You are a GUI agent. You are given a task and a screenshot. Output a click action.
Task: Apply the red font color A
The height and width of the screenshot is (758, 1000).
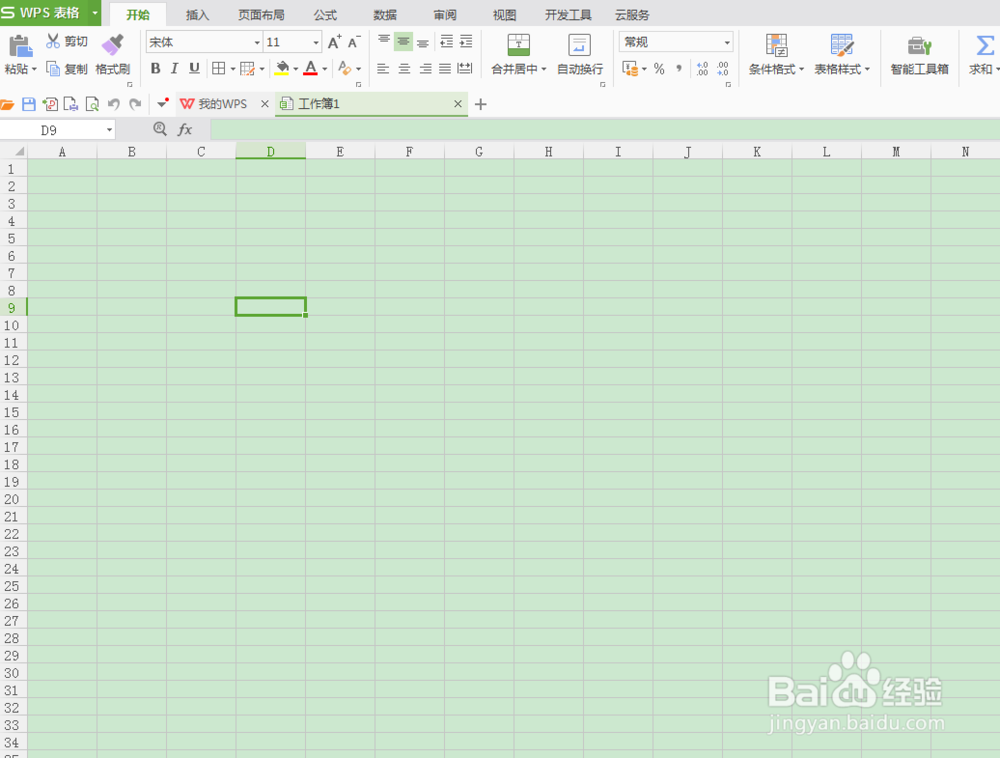click(311, 68)
